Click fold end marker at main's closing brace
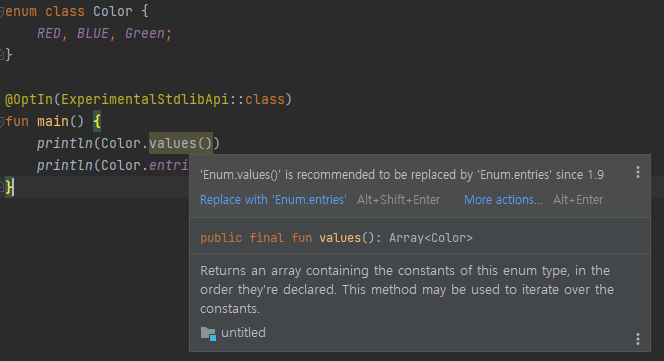Screen dimensions: 664x361 coord(2,187)
